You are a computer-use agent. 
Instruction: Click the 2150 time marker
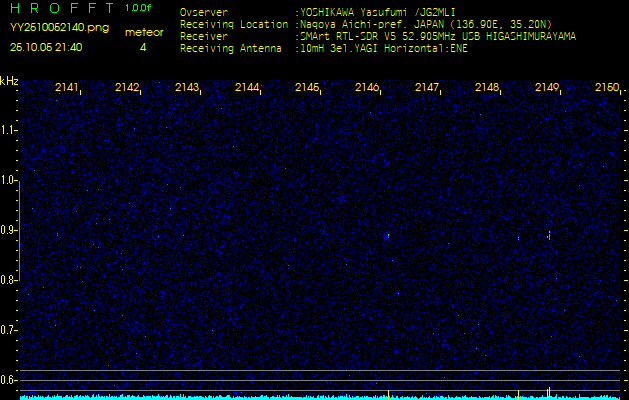606,88
